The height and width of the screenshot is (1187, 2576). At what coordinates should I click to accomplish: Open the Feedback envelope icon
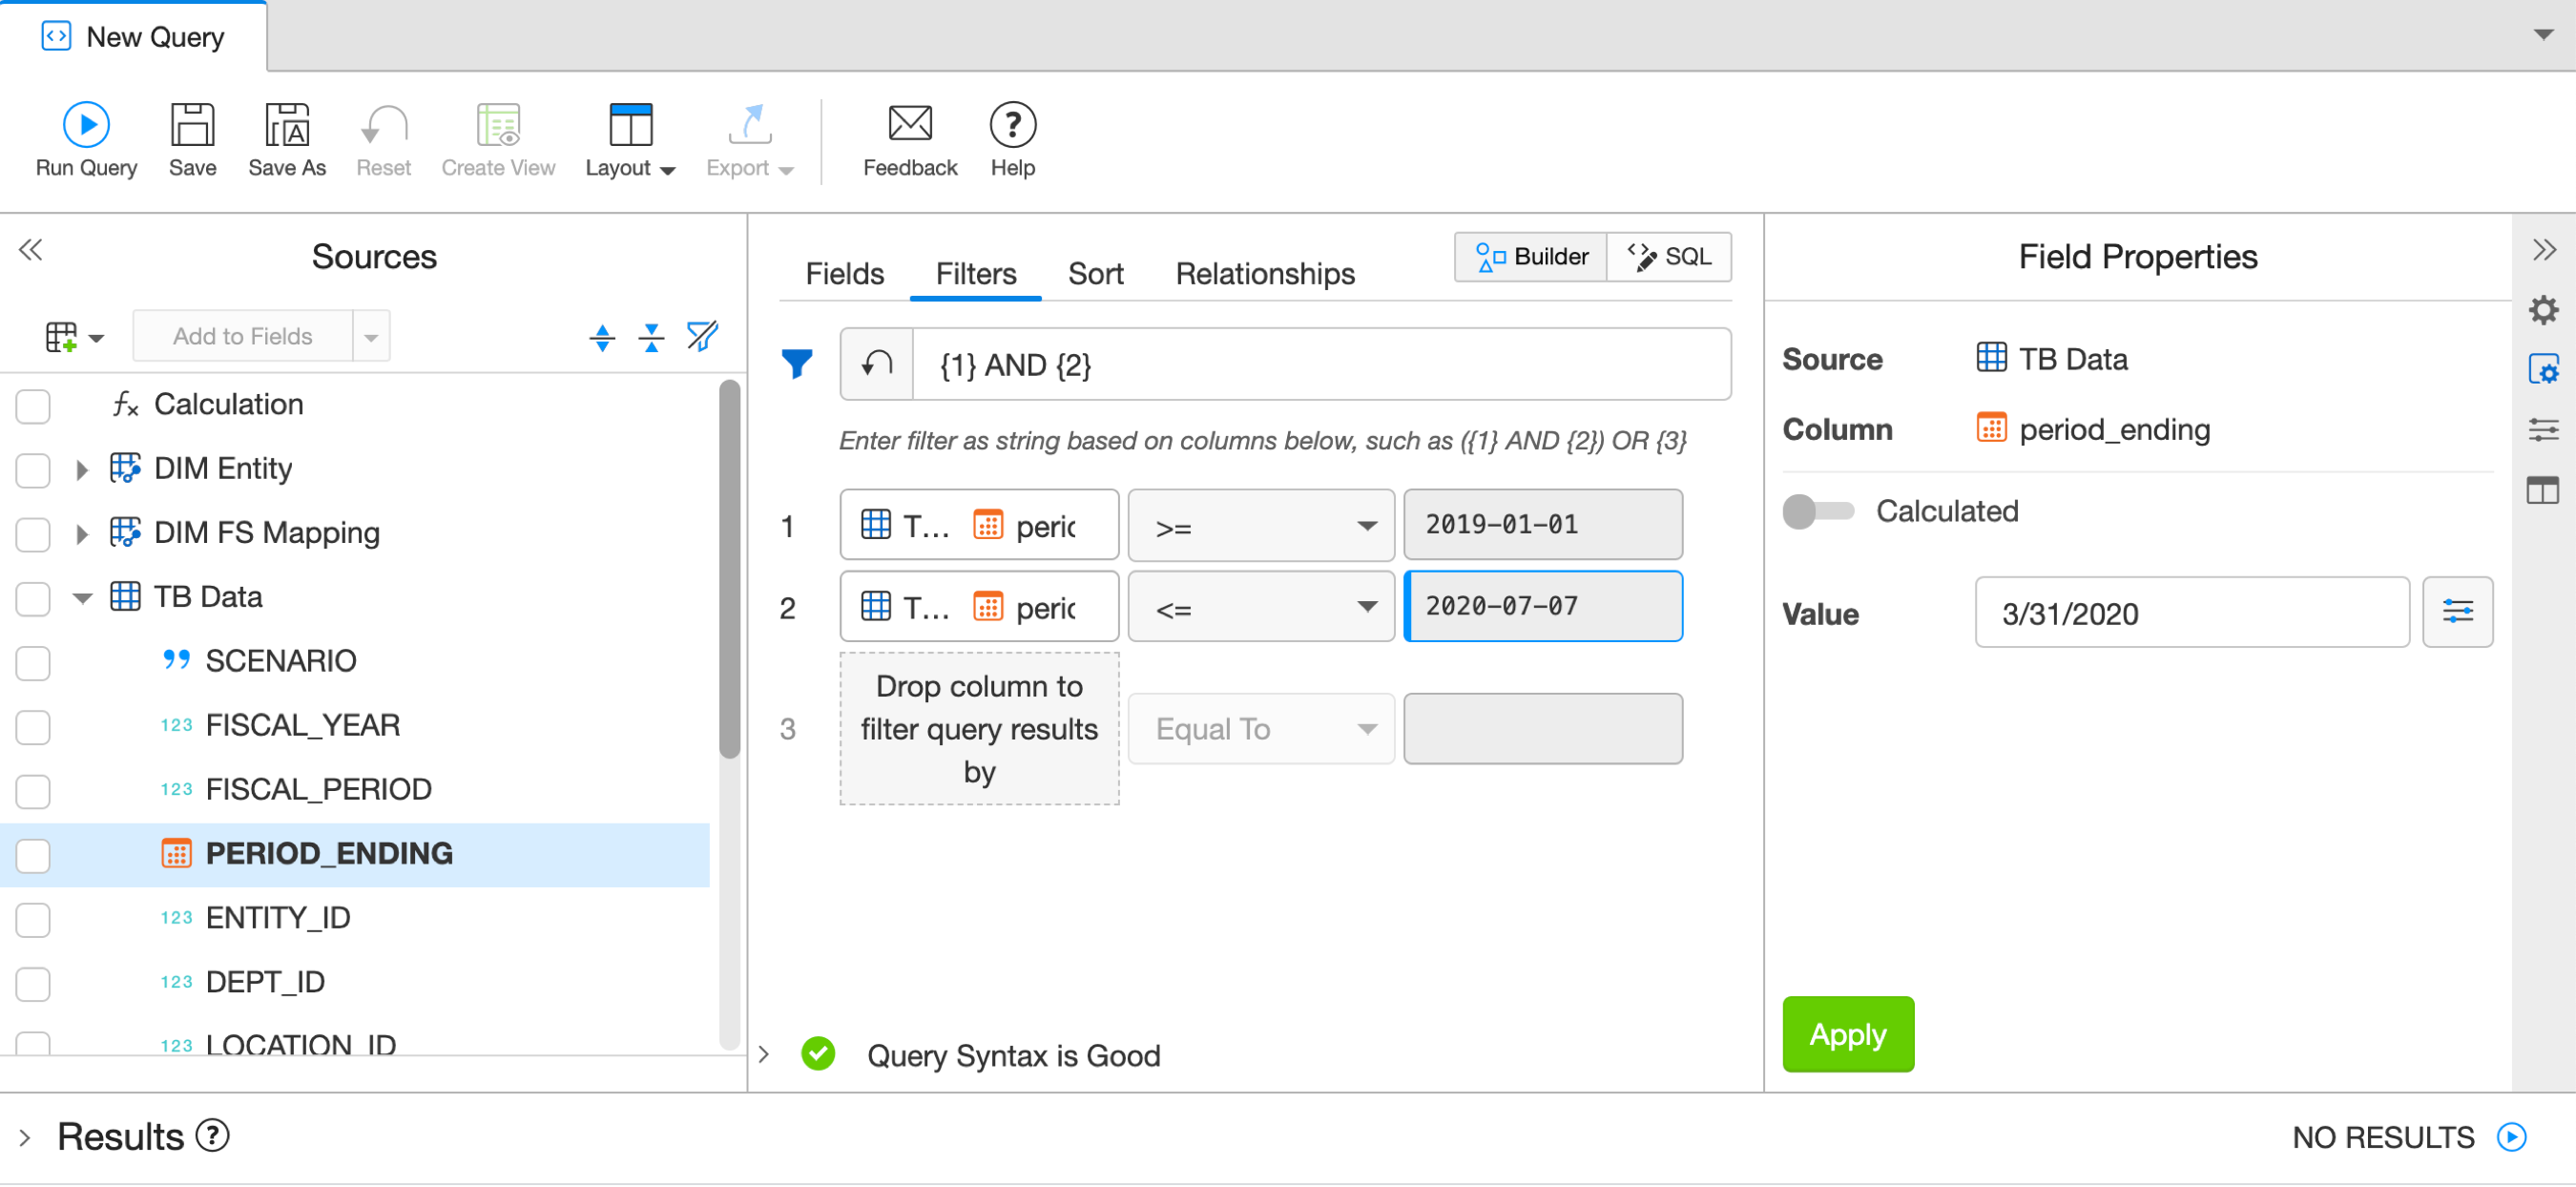click(x=910, y=124)
